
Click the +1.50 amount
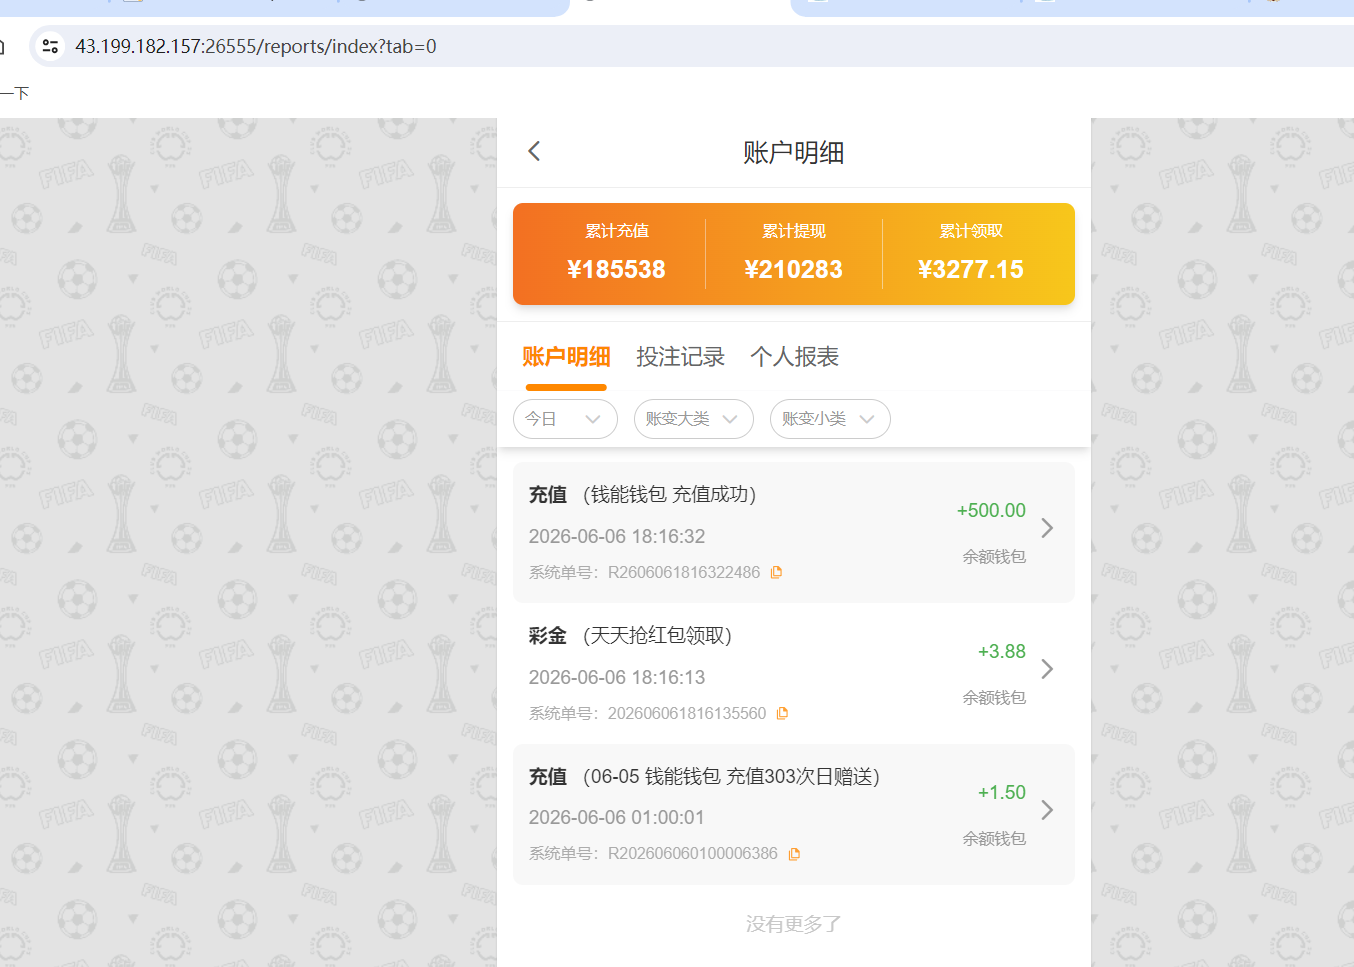1002,792
